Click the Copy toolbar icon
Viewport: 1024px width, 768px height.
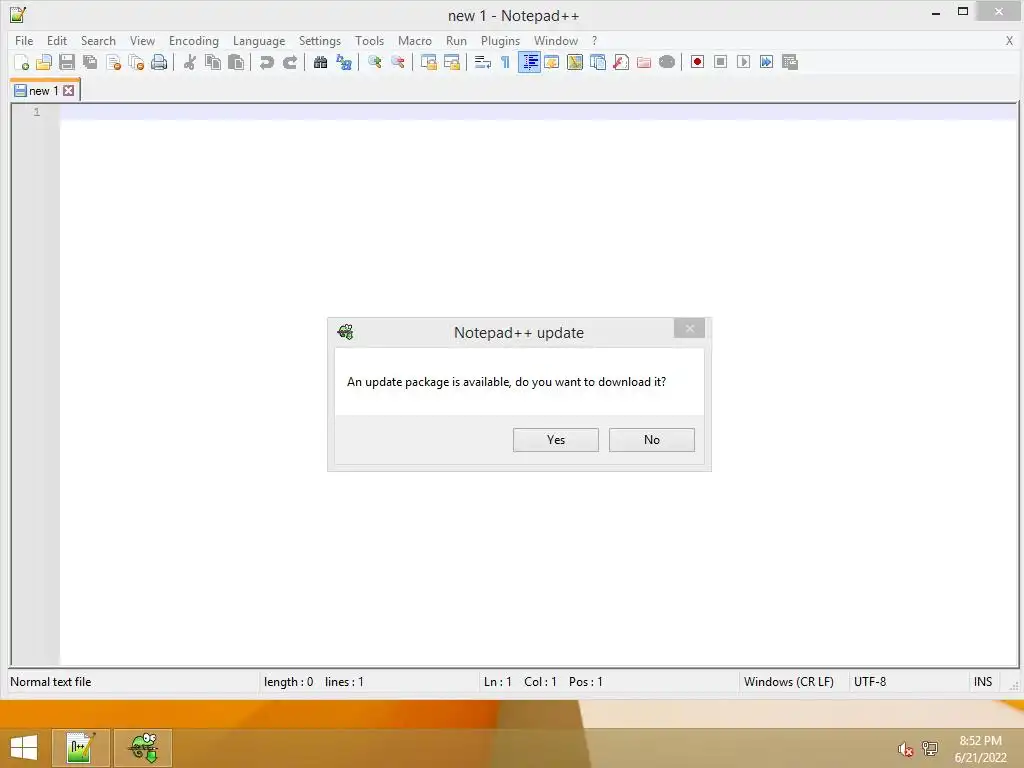(x=213, y=62)
